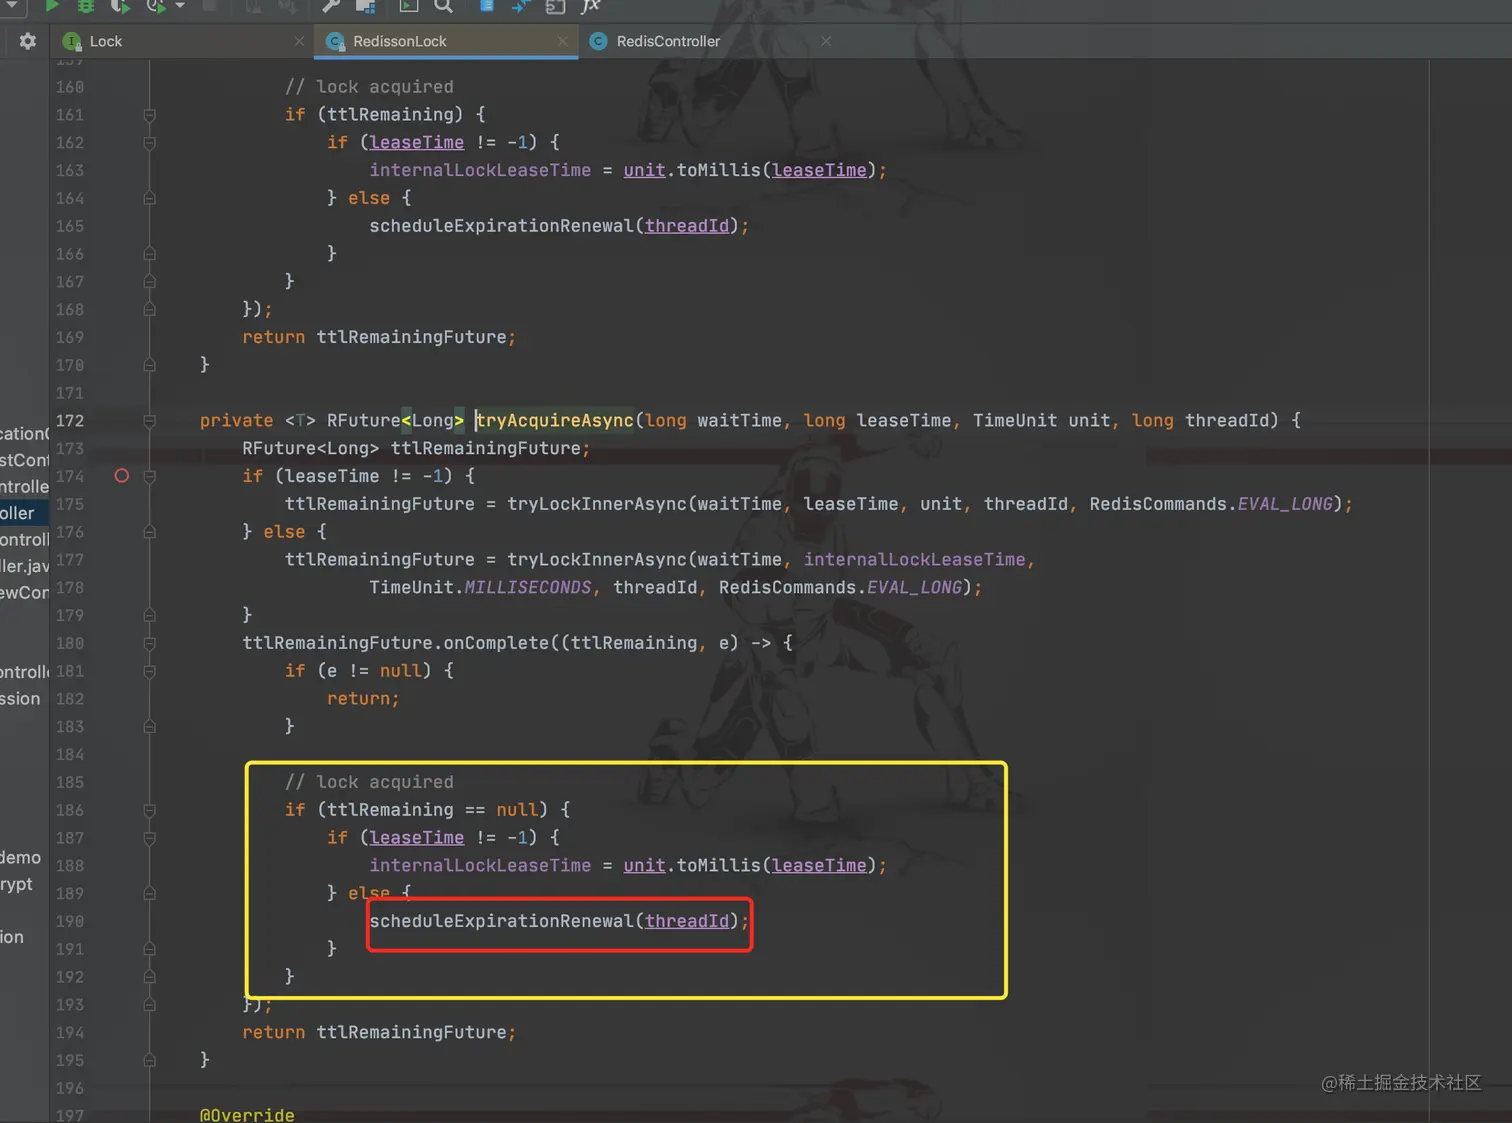Screen dimensions: 1512x1123
Task: Click return ttlRemainingFuture on line 194
Action: 379,1032
